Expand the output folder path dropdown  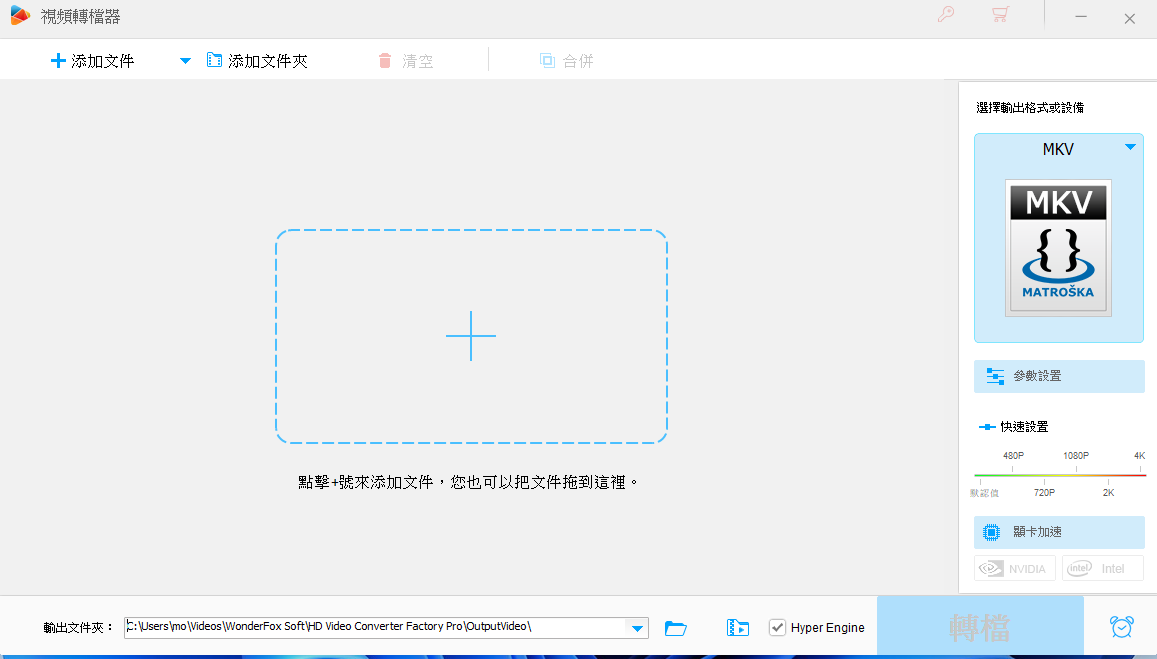point(638,628)
